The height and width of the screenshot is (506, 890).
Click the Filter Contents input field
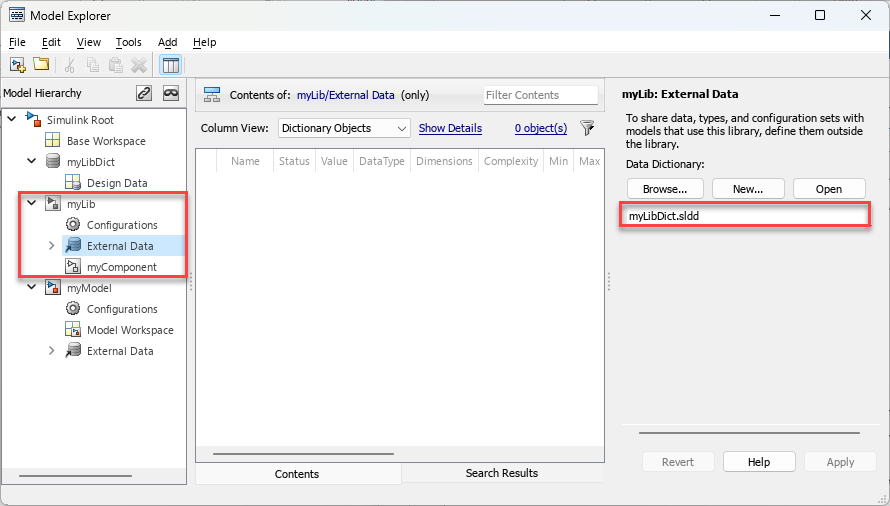pos(540,95)
